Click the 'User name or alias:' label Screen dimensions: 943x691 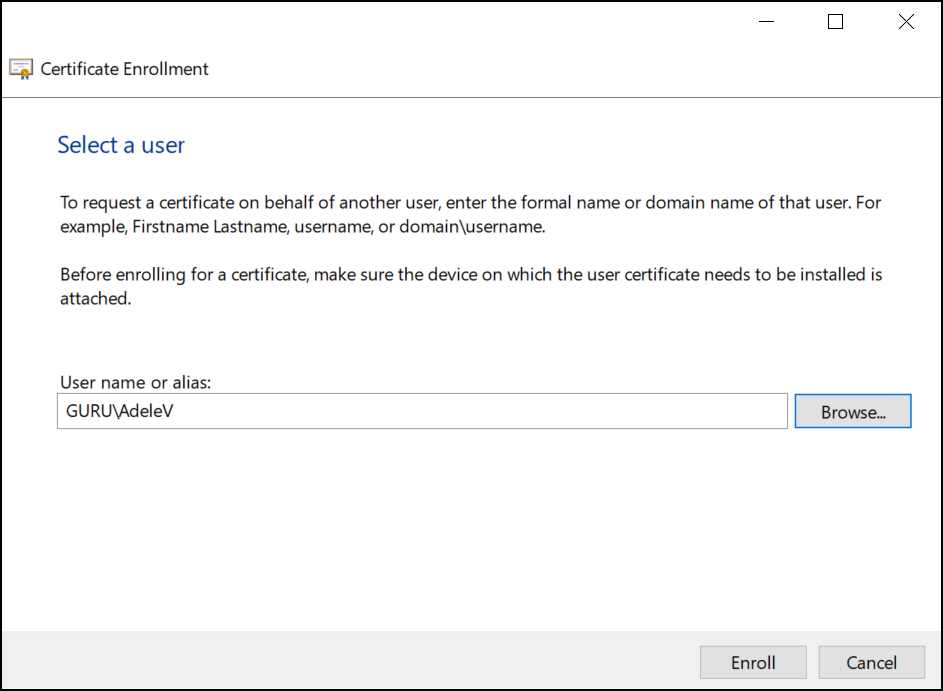pos(135,382)
